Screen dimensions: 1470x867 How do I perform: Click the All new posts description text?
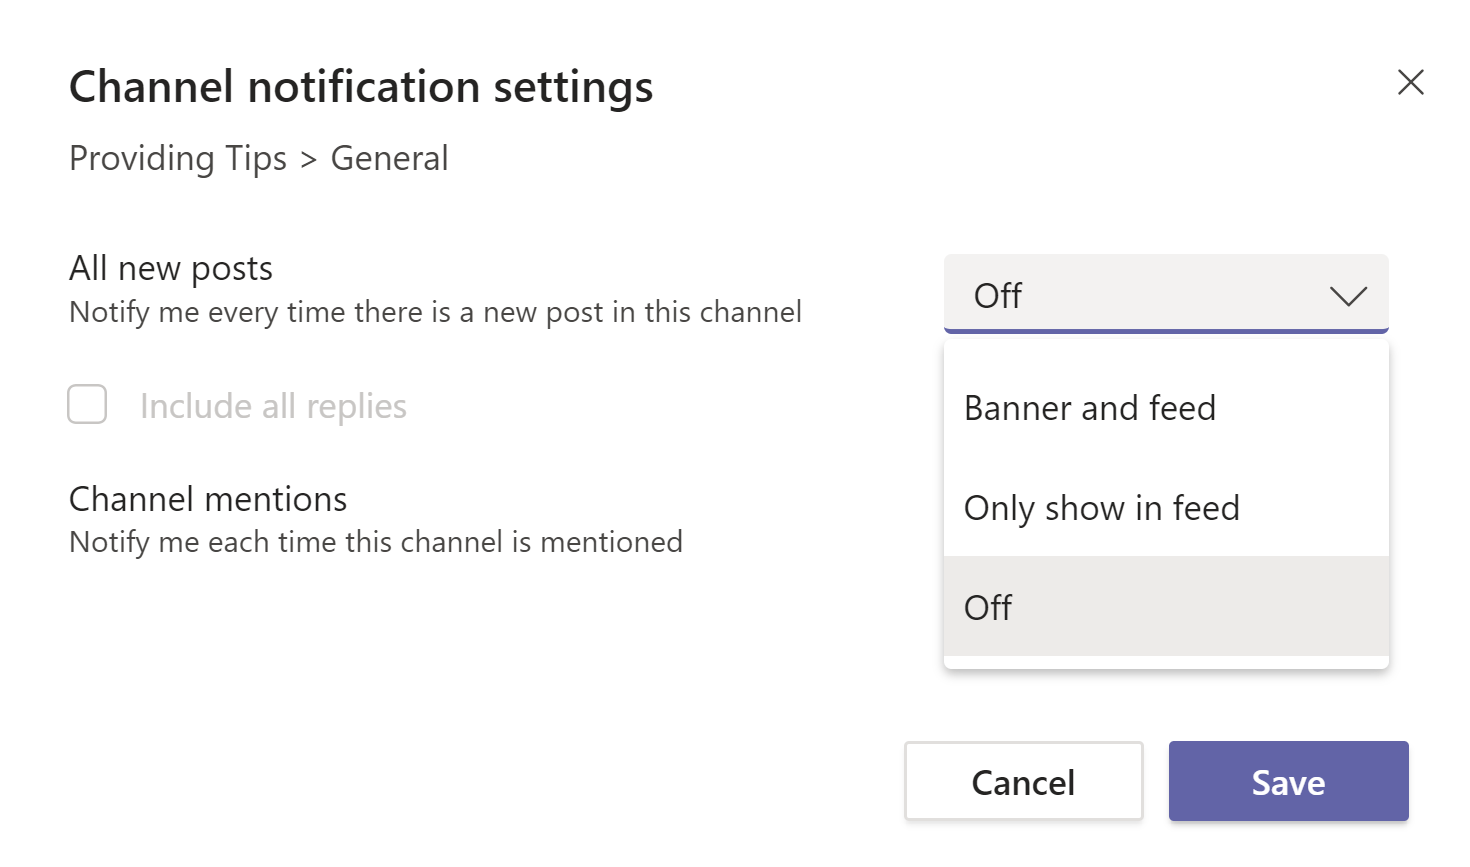pos(434,312)
